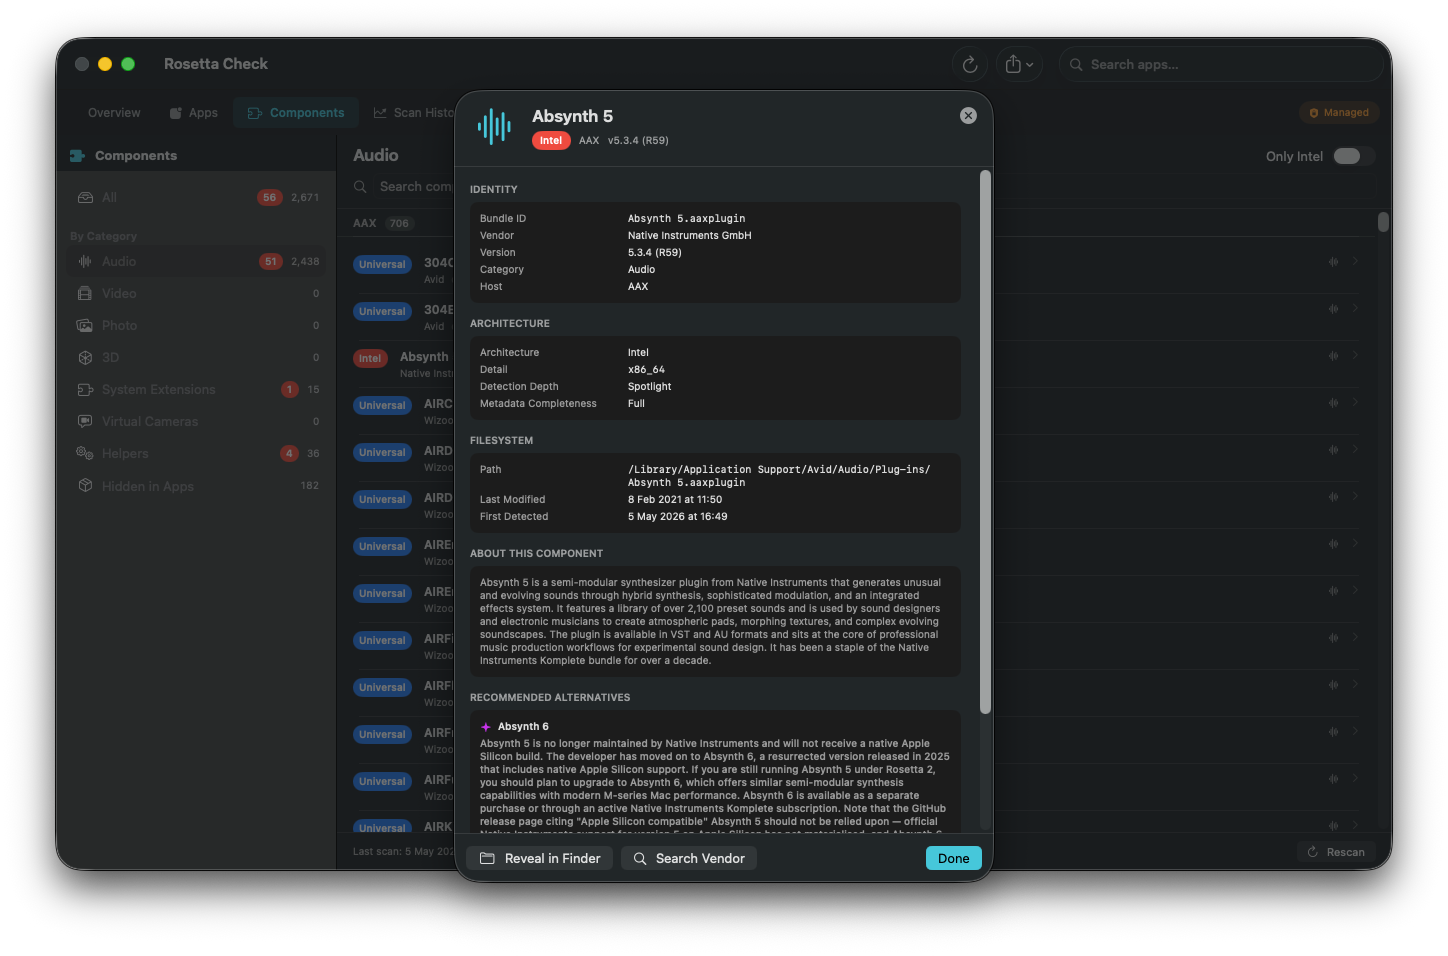
Task: Open the Scan History tab
Action: pyautogui.click(x=414, y=113)
